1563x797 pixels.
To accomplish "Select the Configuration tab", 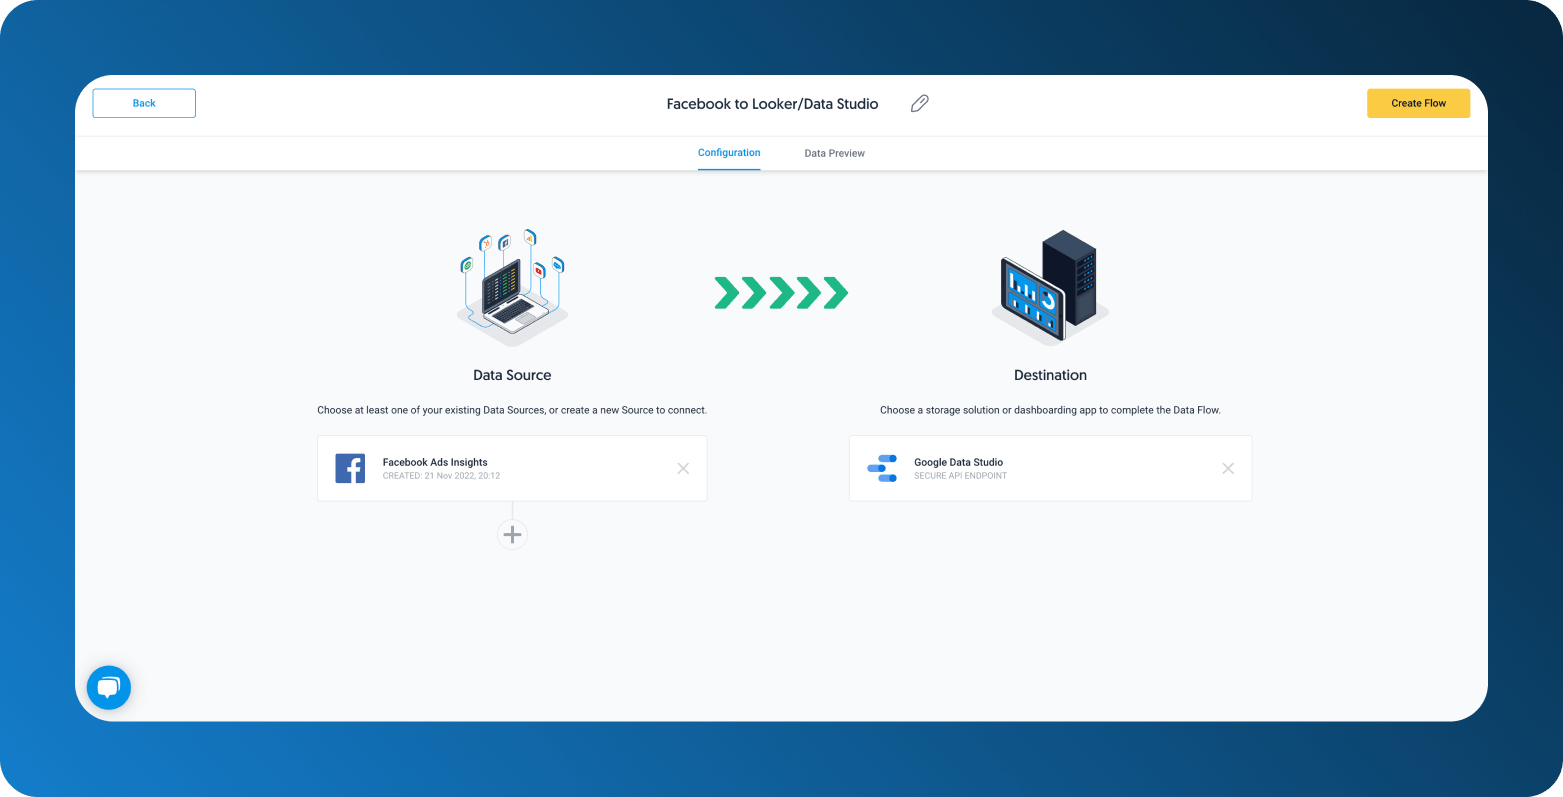I will tap(728, 153).
